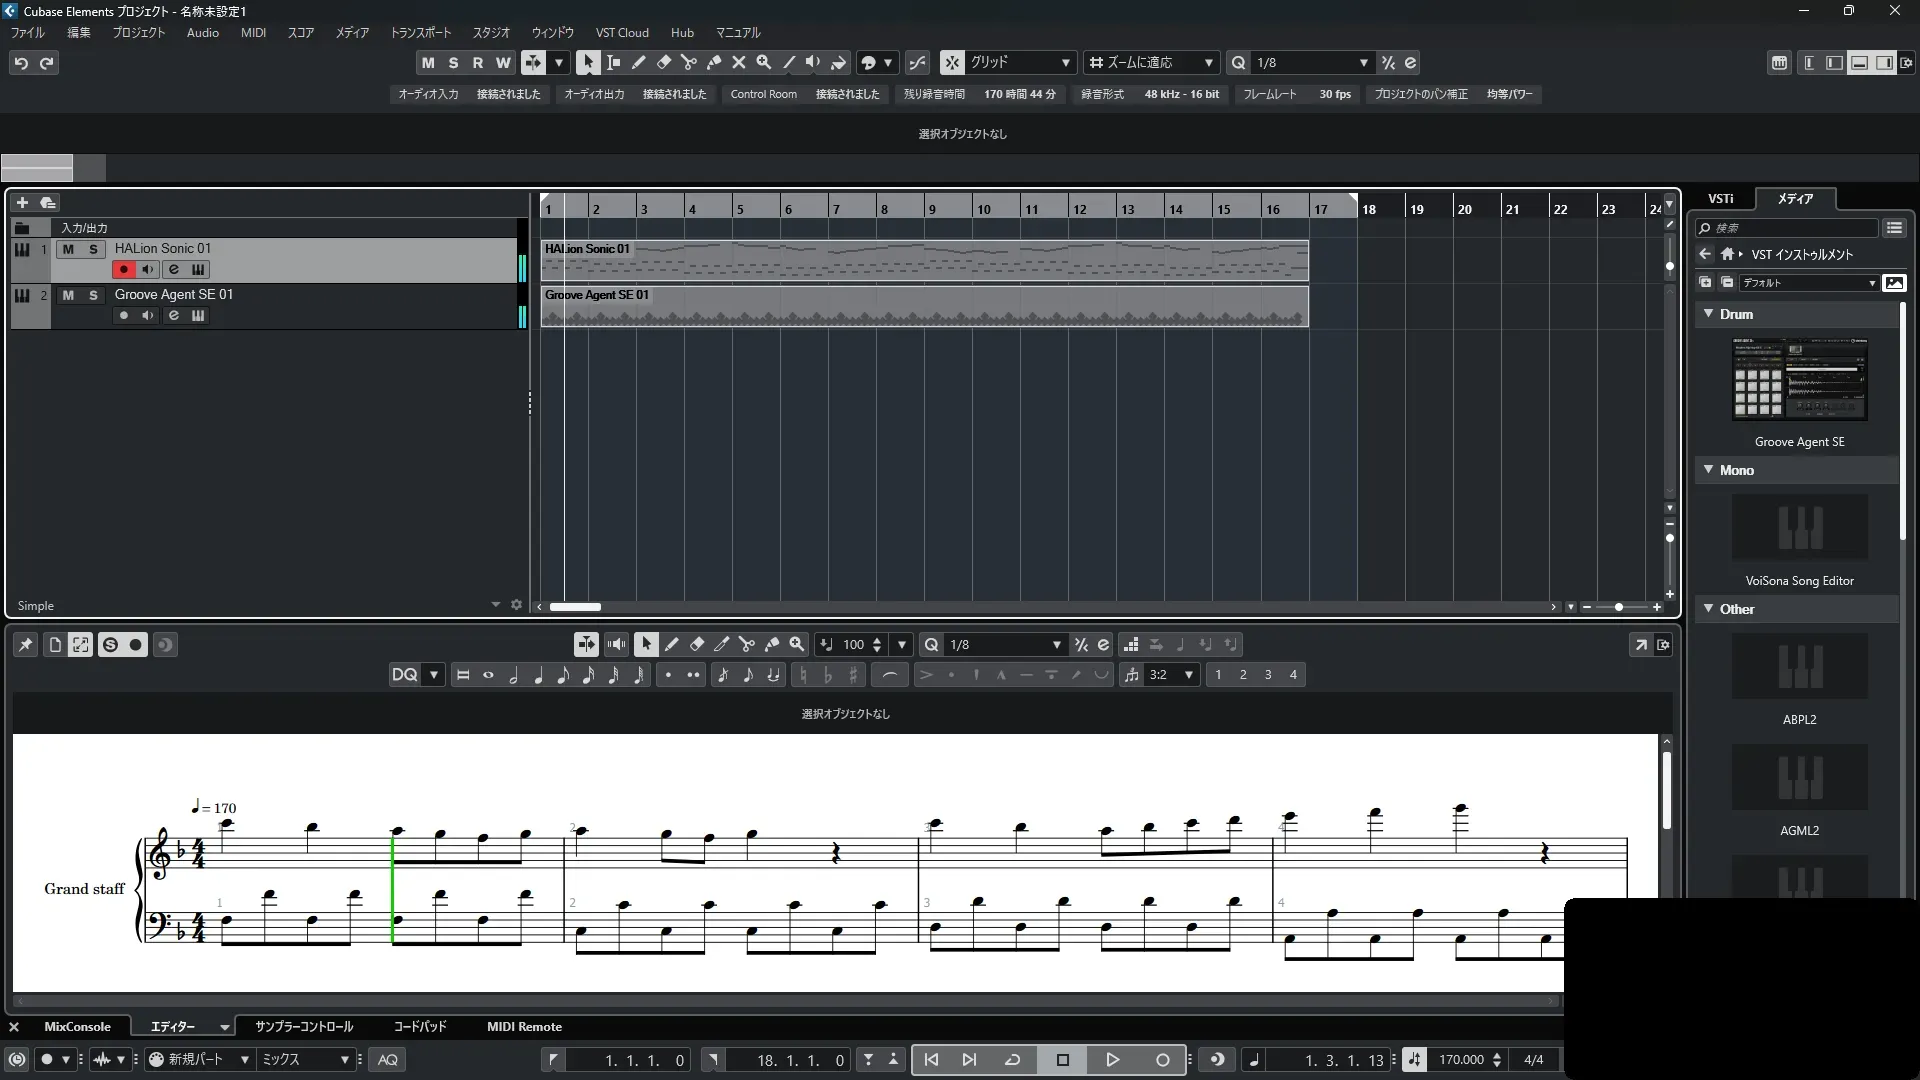
Task: Select the Scissors split tool in main toolbar
Action: point(688,62)
